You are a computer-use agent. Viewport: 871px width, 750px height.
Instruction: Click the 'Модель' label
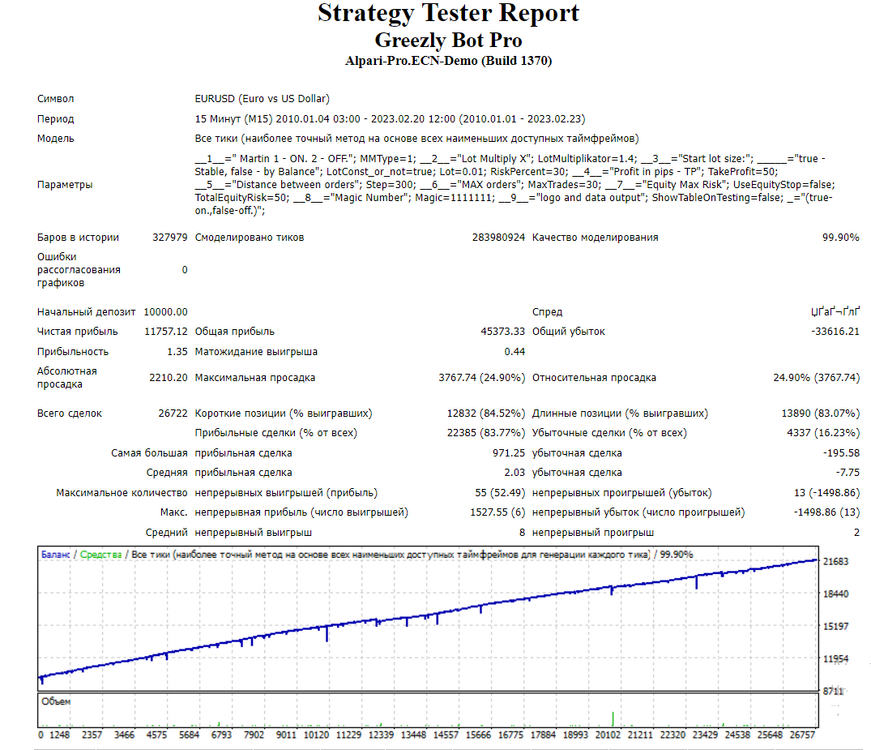click(56, 138)
